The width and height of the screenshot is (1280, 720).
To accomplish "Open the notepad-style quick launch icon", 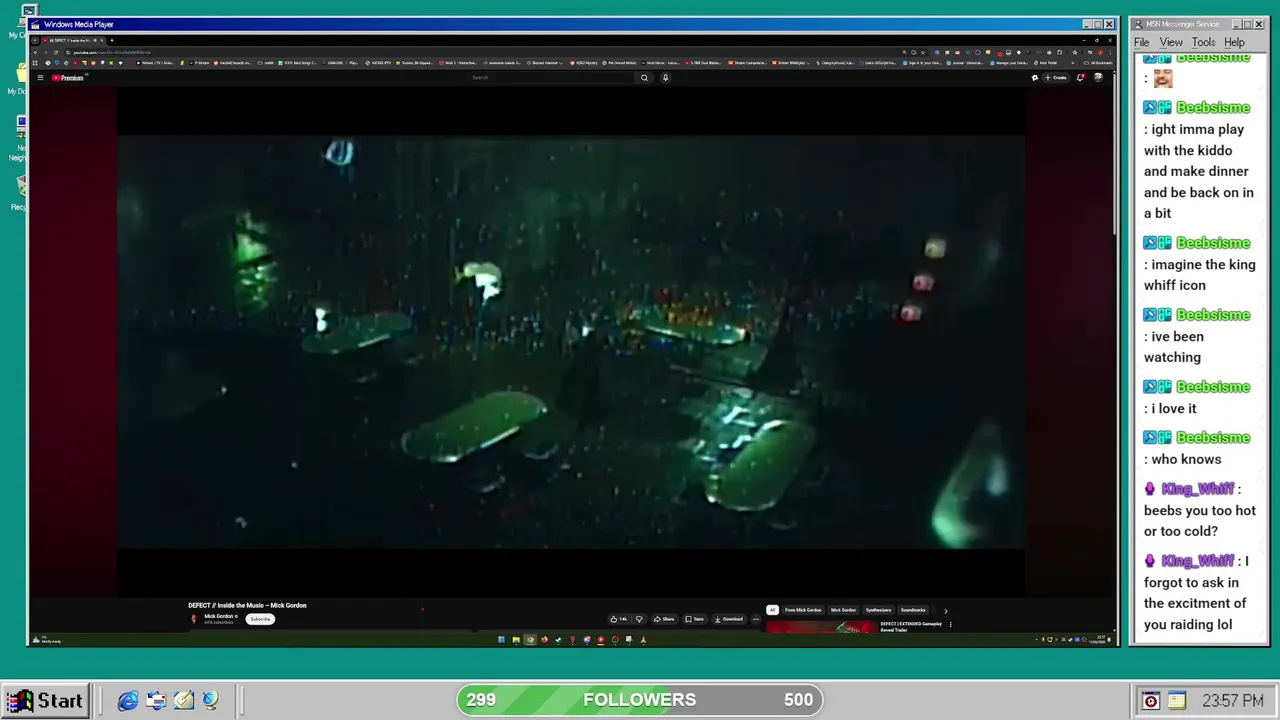I will click(183, 701).
